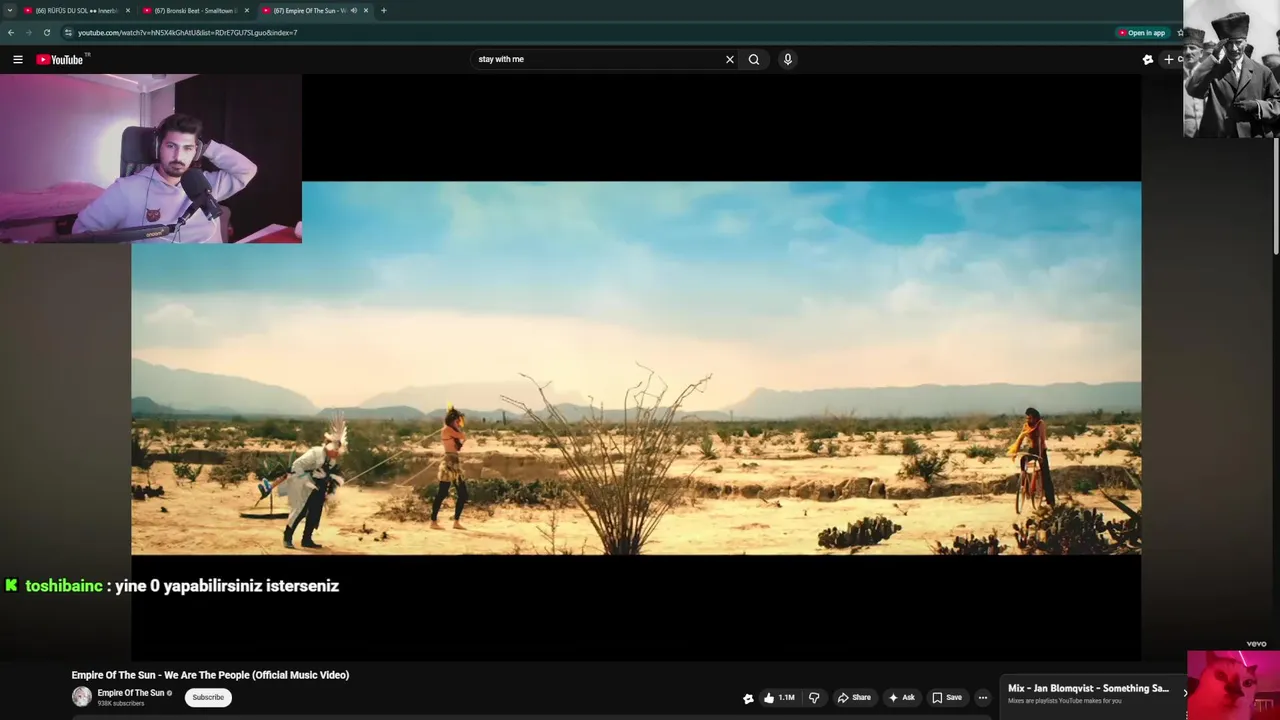Click the sparkle icon beside Create in the YouTube header
1280x720 pixels.
[x=1148, y=59]
